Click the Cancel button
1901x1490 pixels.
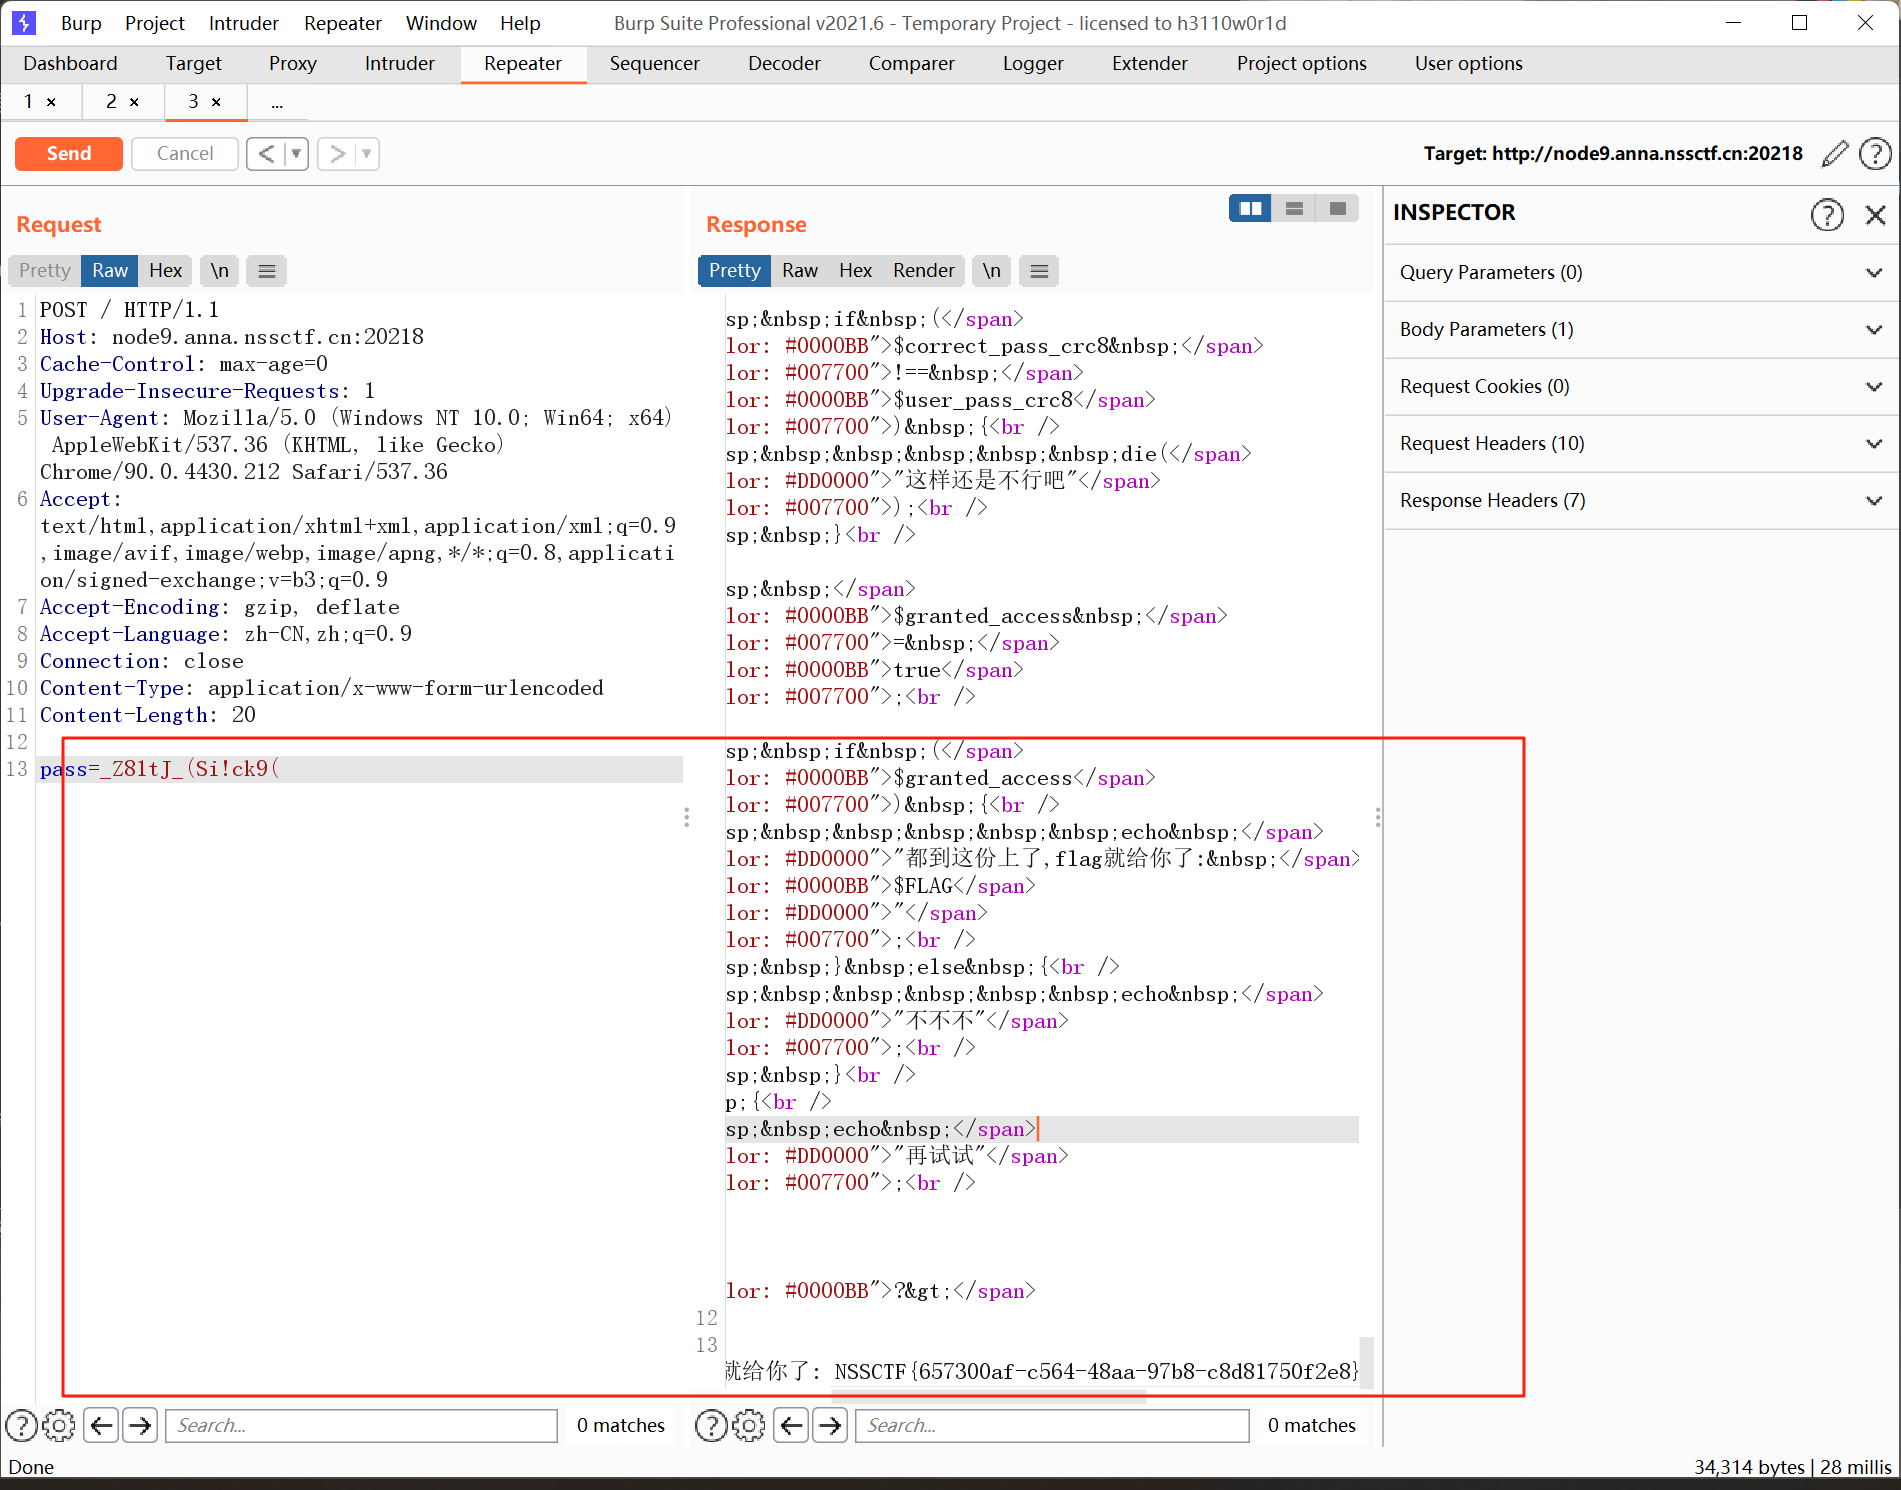coord(185,154)
